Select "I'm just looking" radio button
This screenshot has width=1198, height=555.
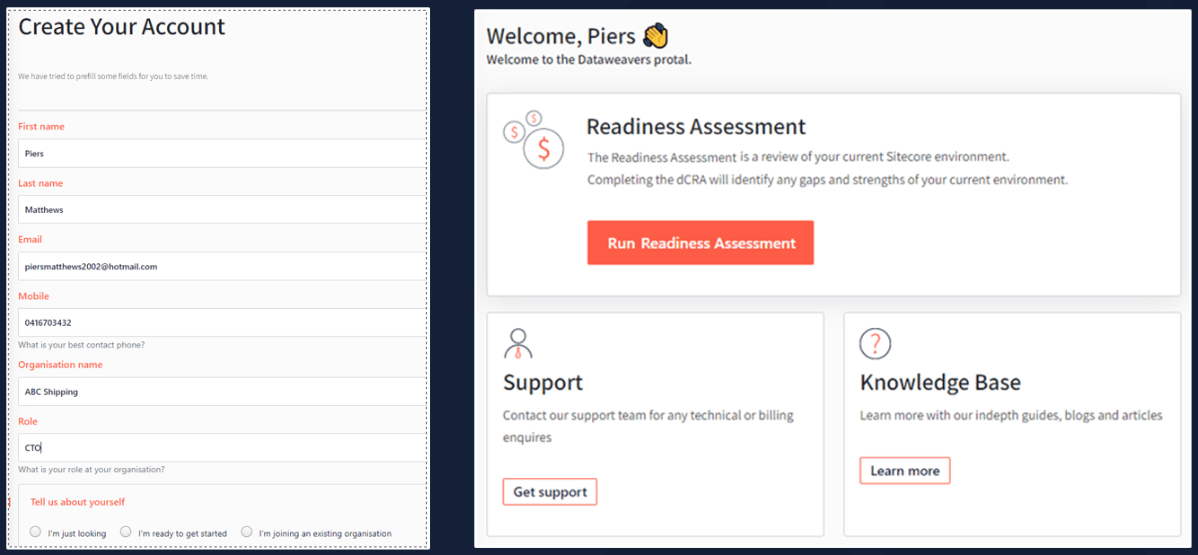point(36,532)
